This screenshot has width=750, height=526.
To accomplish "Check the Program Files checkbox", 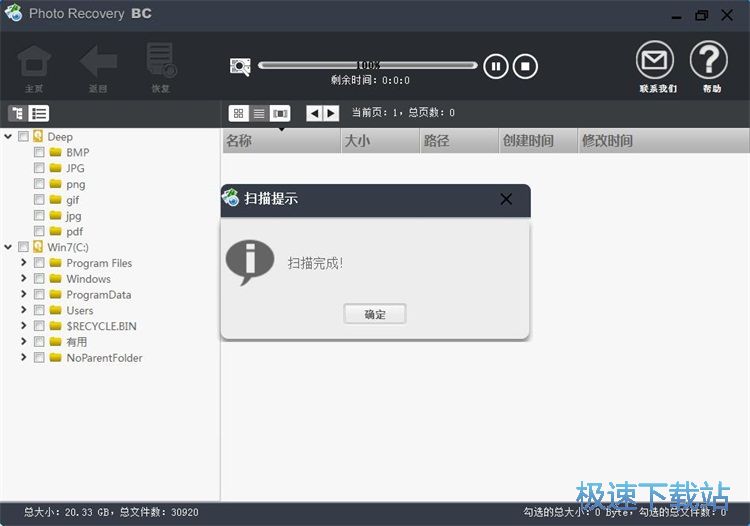I will coord(39,263).
